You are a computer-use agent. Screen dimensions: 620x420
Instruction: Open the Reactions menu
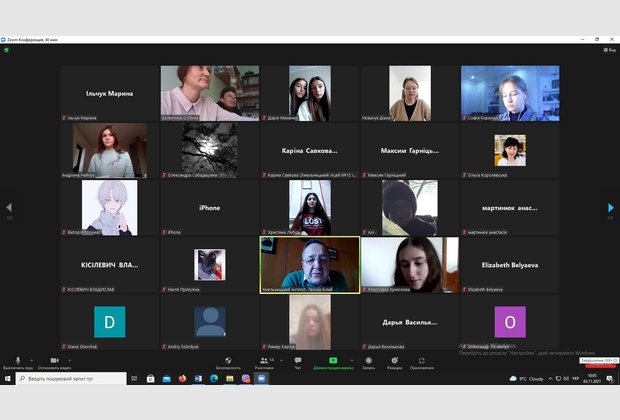click(x=394, y=363)
